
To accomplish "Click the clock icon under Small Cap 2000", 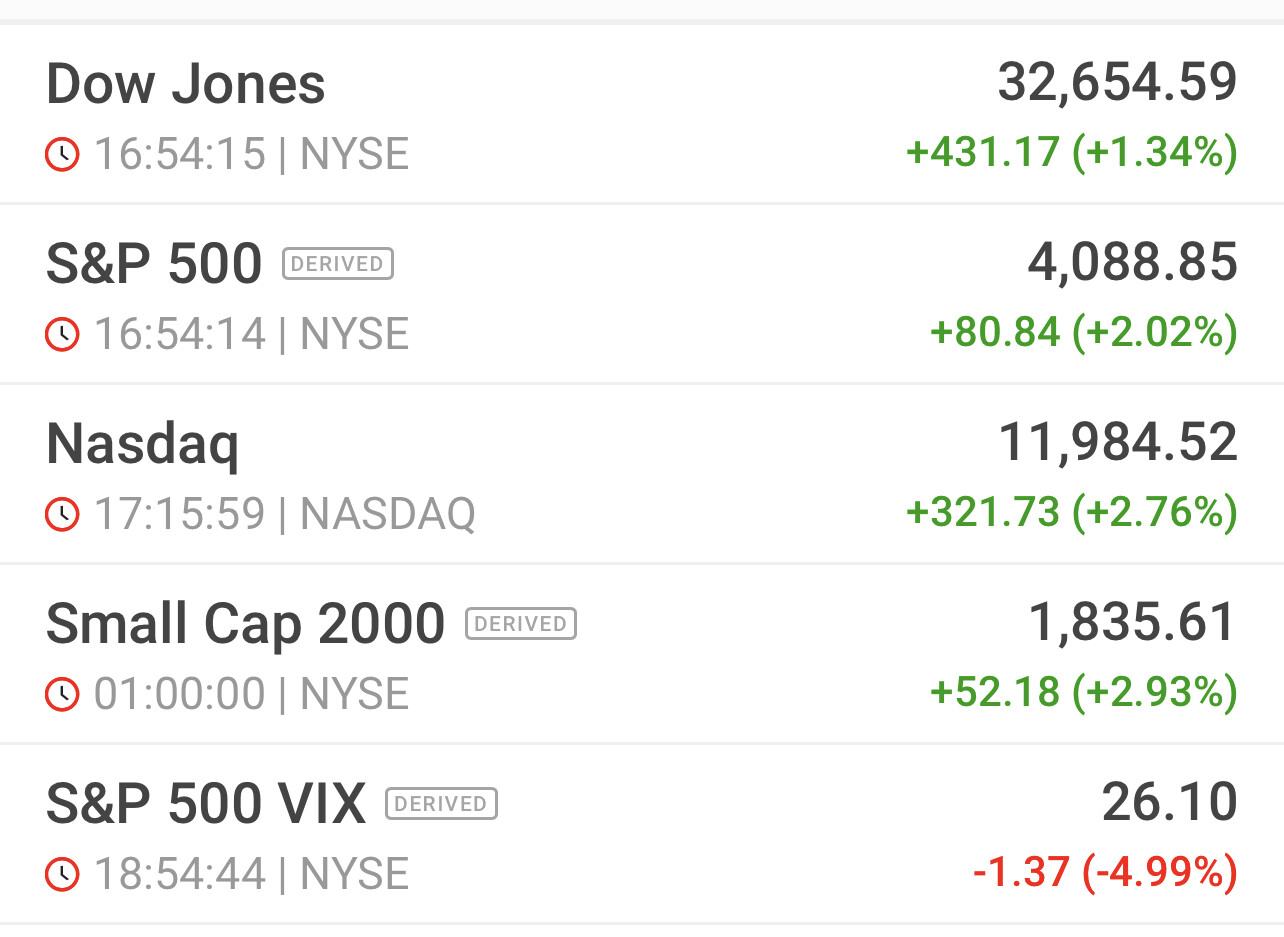I will click(x=62, y=694).
